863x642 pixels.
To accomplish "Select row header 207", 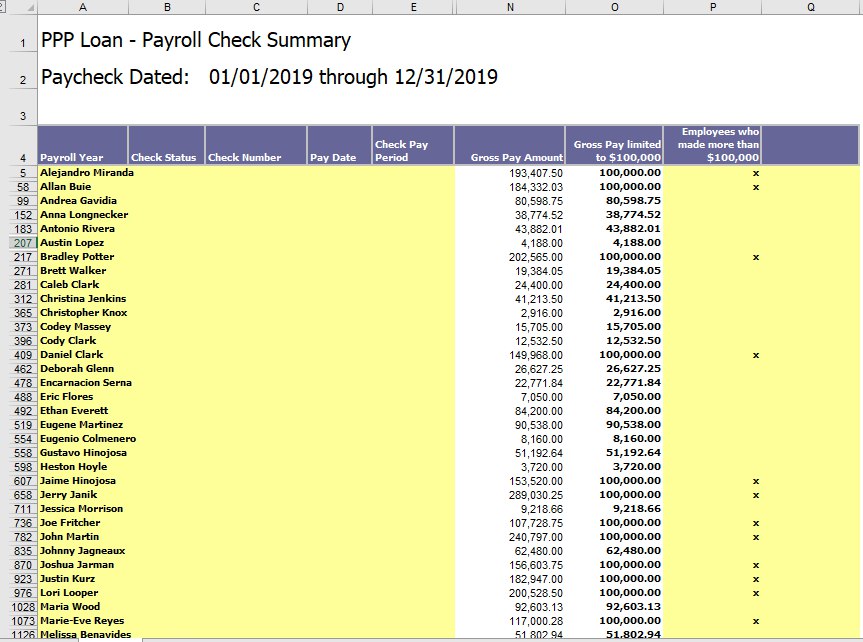I will [18, 243].
